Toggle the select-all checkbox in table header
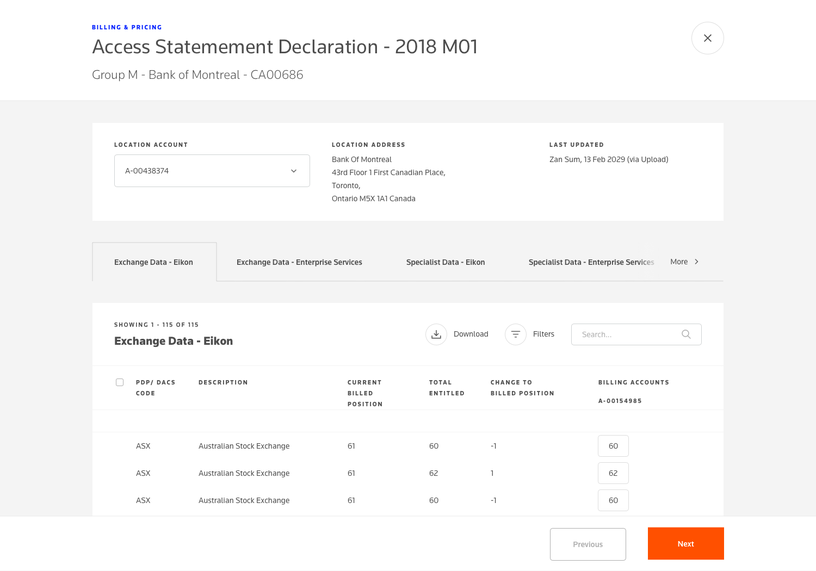The width and height of the screenshot is (816, 571). point(120,382)
